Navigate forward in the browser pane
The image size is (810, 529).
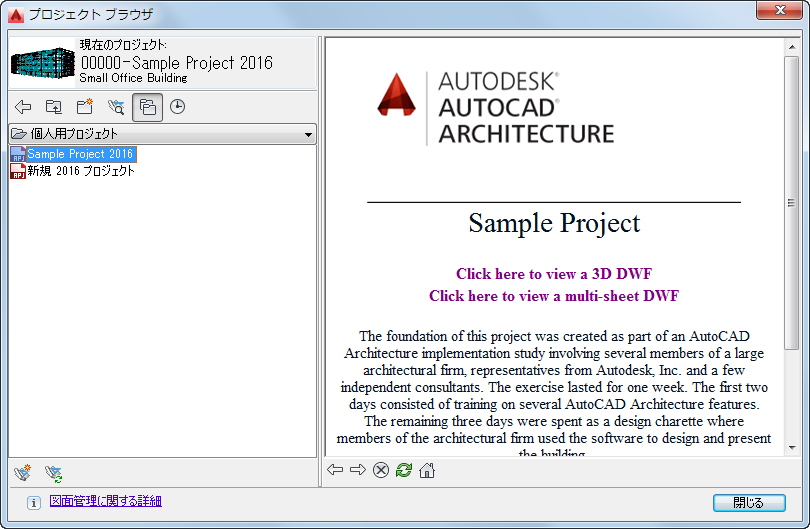(358, 470)
